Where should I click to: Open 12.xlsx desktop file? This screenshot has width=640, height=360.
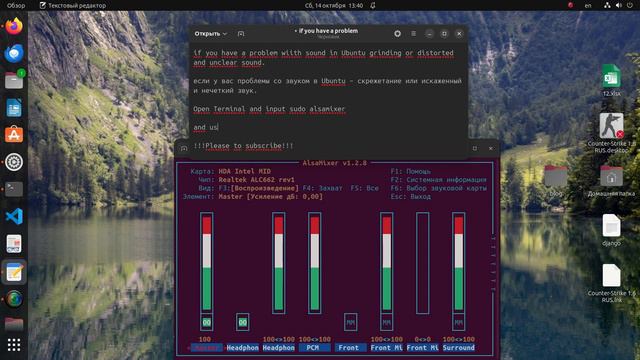[611, 80]
